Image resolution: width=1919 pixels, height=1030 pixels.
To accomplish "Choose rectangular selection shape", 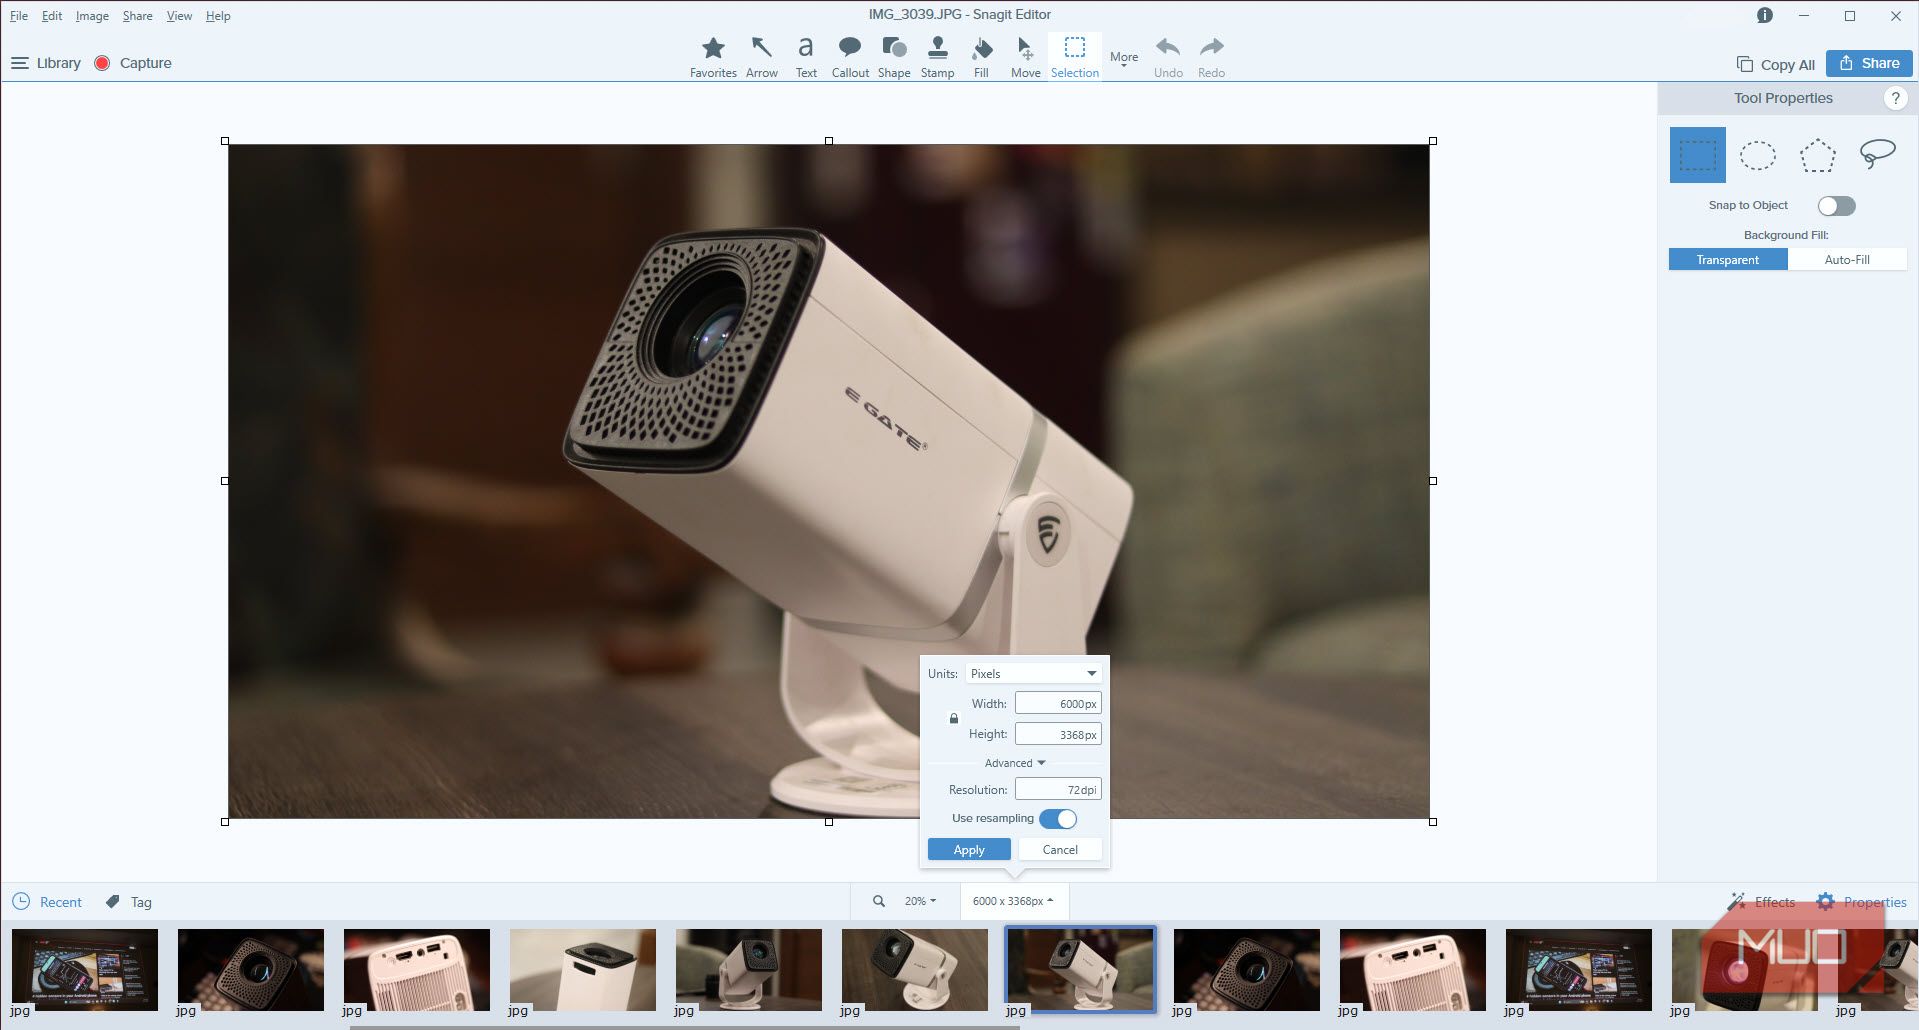I will pos(1697,155).
